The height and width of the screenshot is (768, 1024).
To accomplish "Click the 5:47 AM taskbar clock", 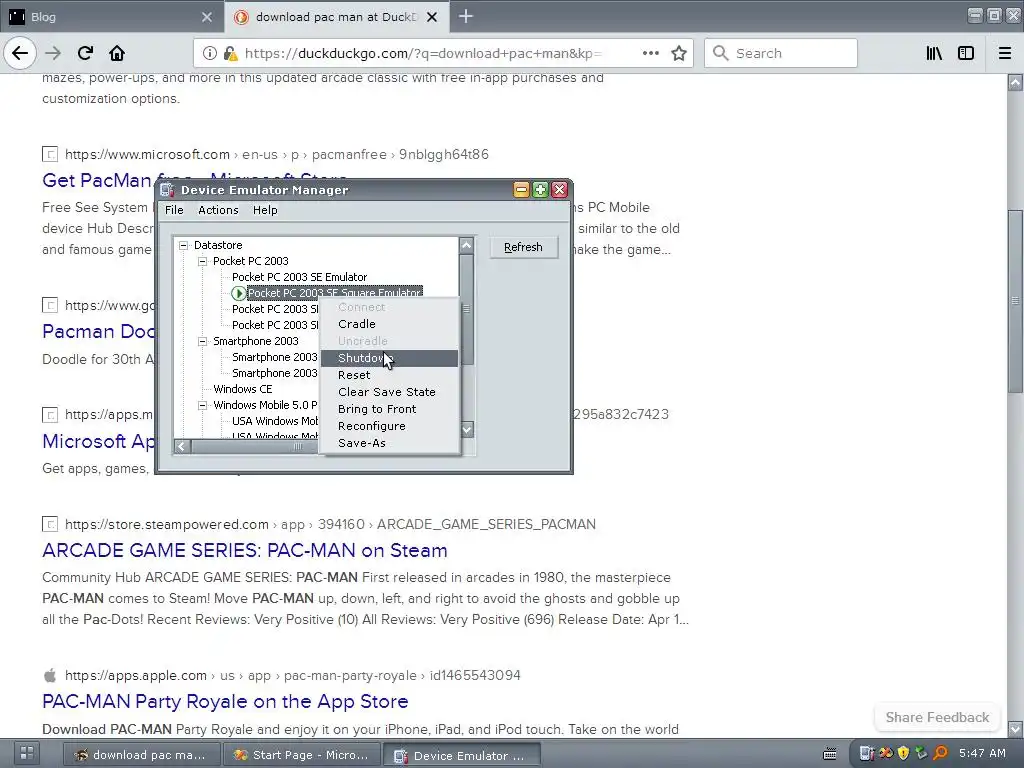I will (x=982, y=753).
